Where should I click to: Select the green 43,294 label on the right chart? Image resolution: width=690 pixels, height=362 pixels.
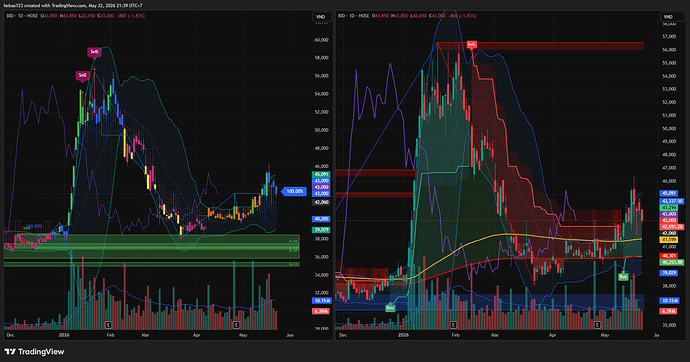pos(669,208)
